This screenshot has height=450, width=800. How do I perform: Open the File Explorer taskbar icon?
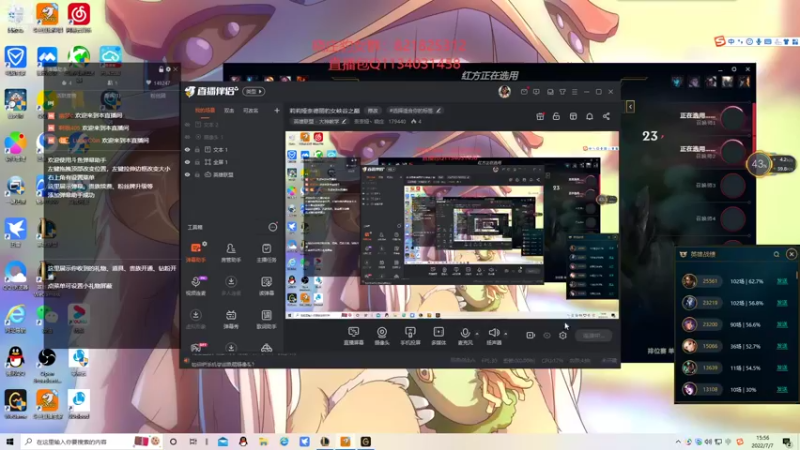[263, 441]
